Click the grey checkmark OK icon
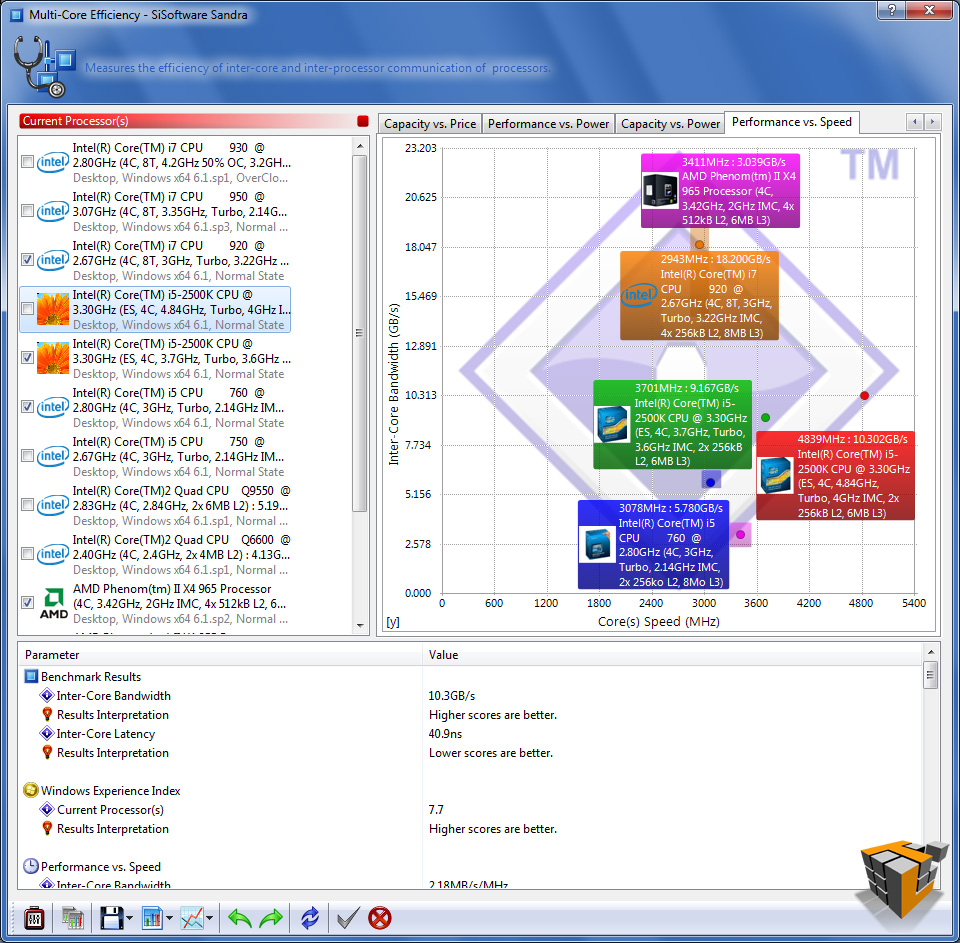The height and width of the screenshot is (943, 960). pos(348,918)
